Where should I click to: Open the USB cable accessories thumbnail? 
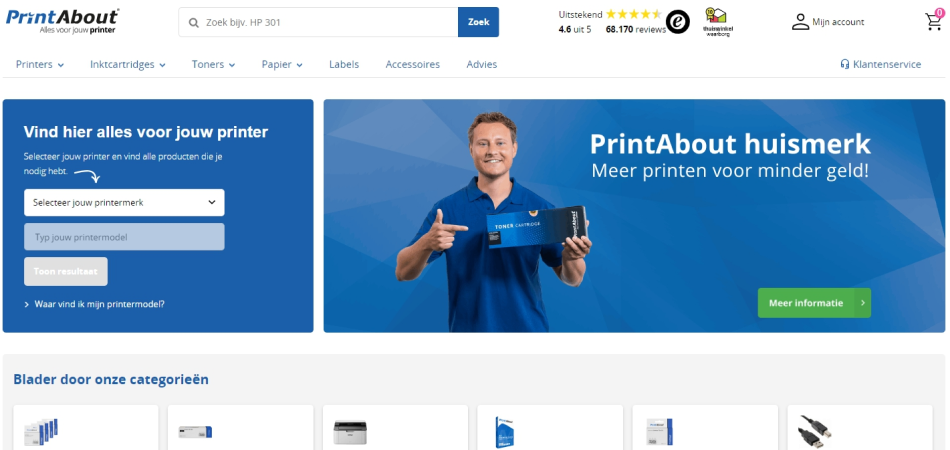(815, 432)
